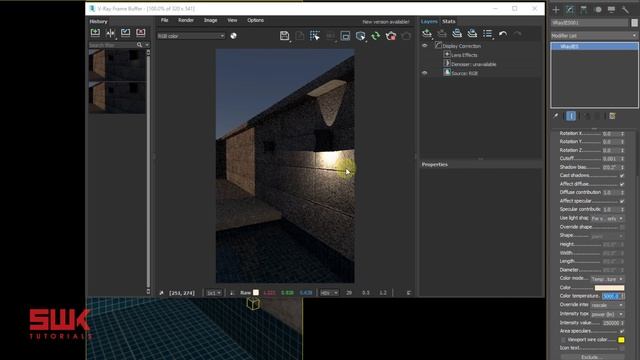The image size is (640, 360).
Task: Click History load to VFB icon
Action: tap(125, 33)
